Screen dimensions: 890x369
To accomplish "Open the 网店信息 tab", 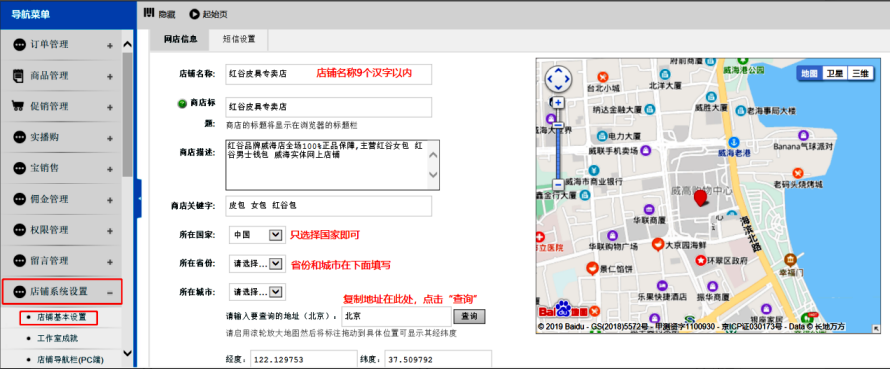I will 180,40.
